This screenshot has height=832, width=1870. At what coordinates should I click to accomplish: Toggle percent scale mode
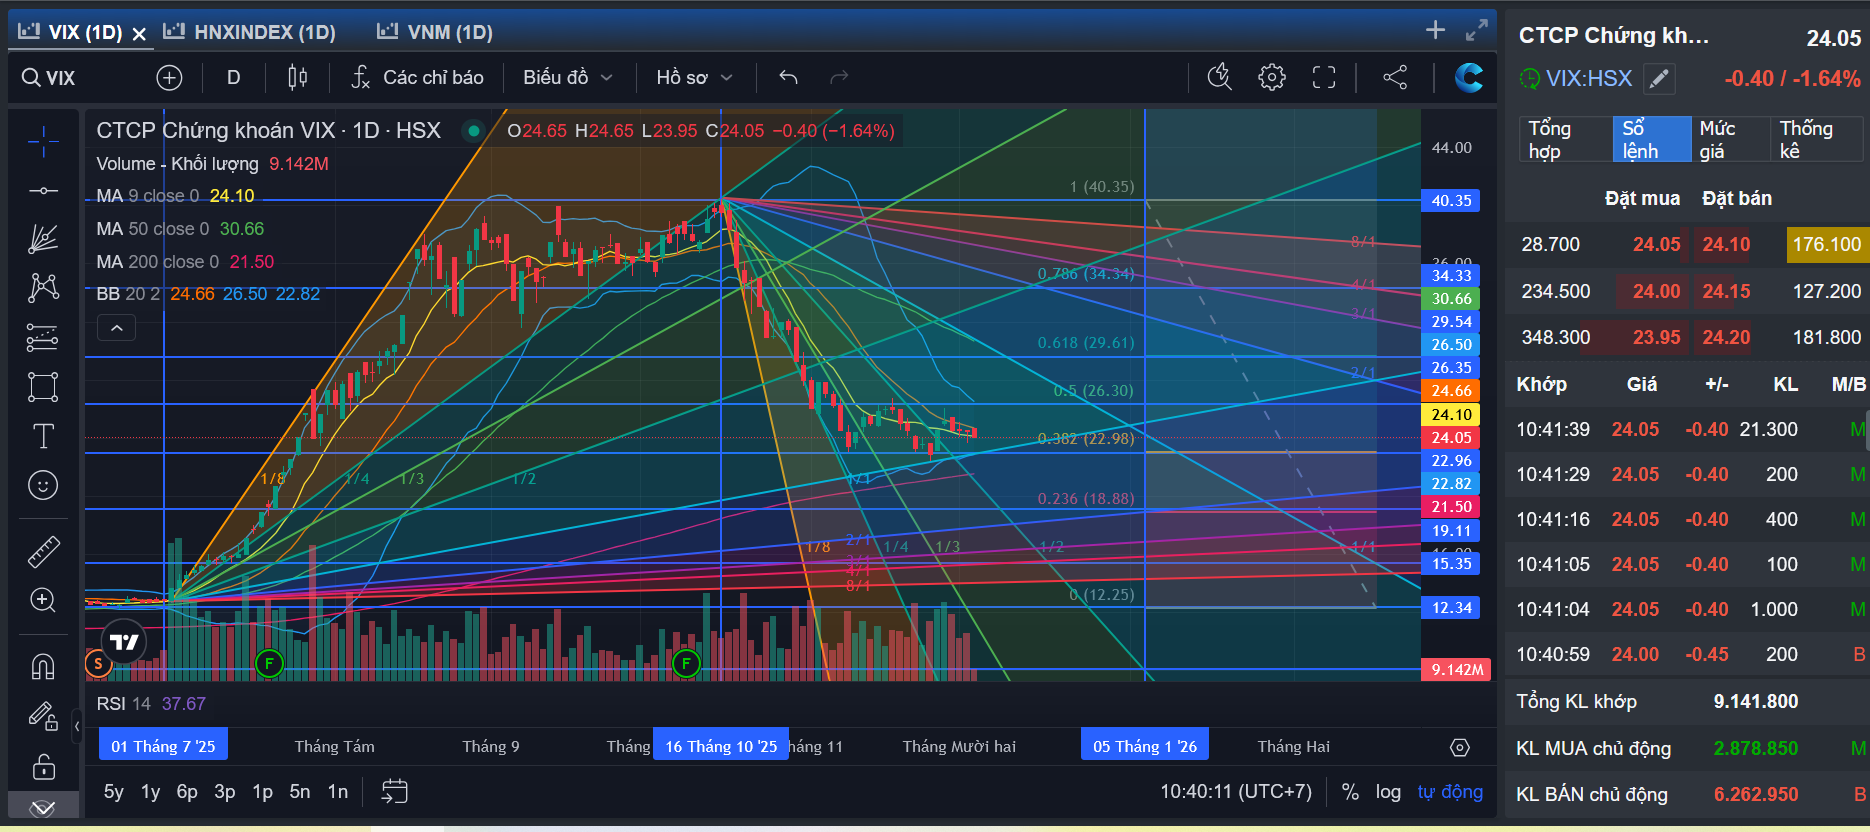click(x=1350, y=792)
